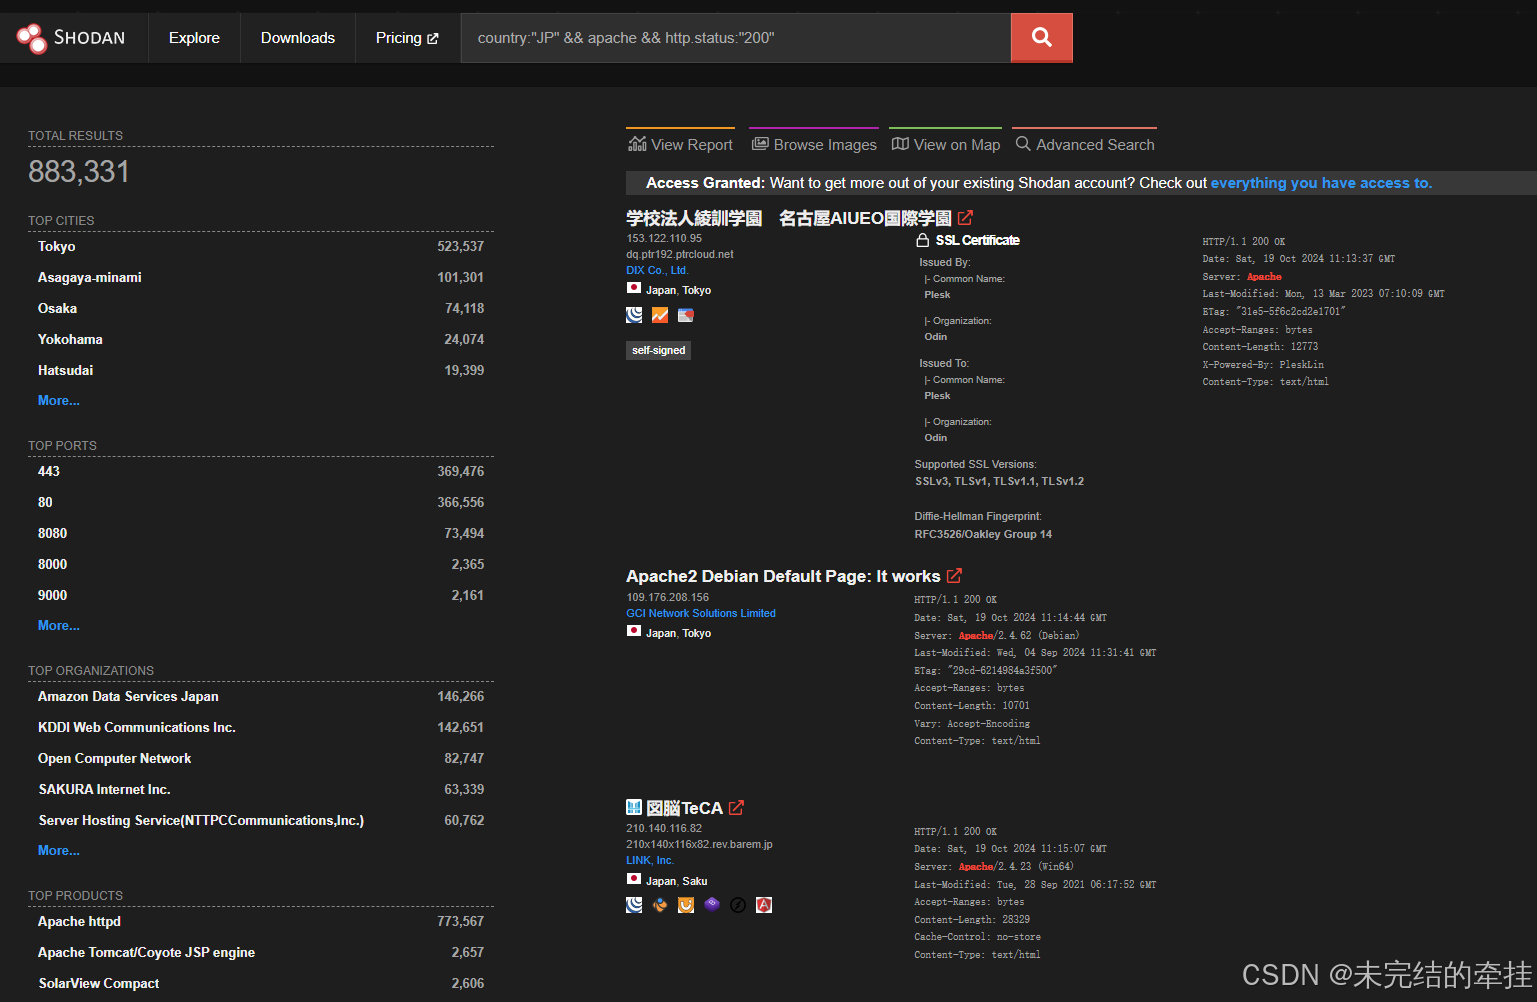Viewport: 1537px width, 1002px height.
Task: Open the View Report tab
Action: (680, 144)
